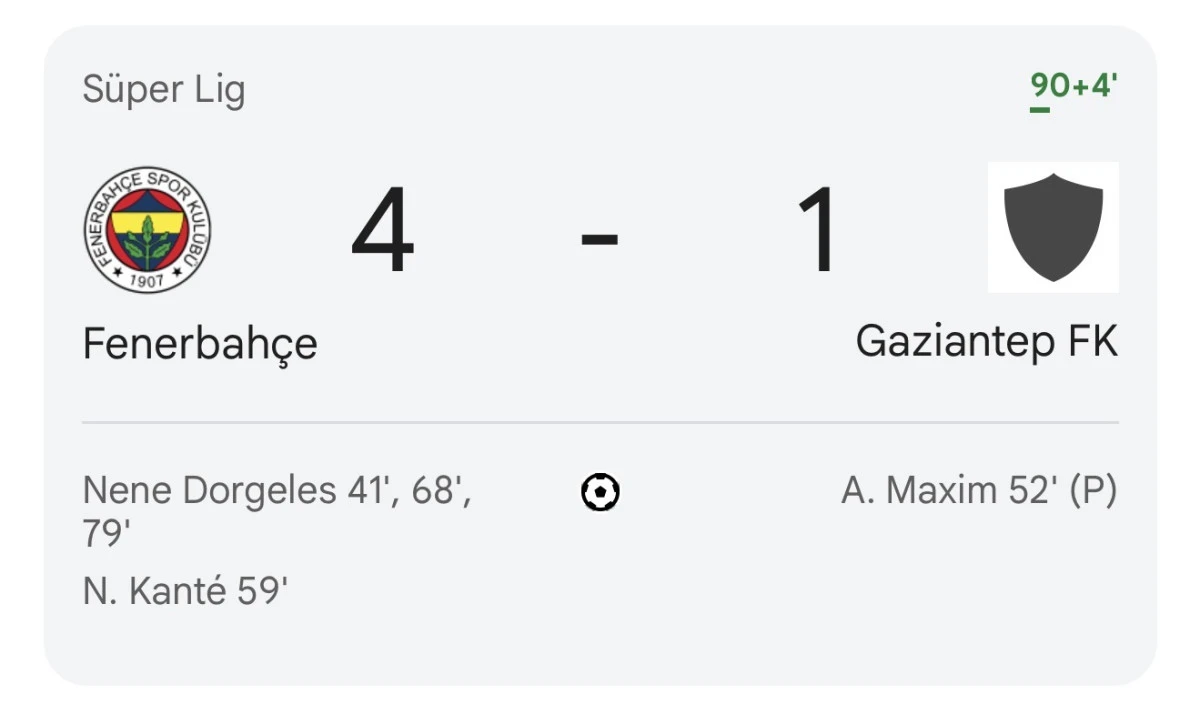Click the horizontal divider below the teams
Screen dimensions: 1200x715
[x=600, y=423]
